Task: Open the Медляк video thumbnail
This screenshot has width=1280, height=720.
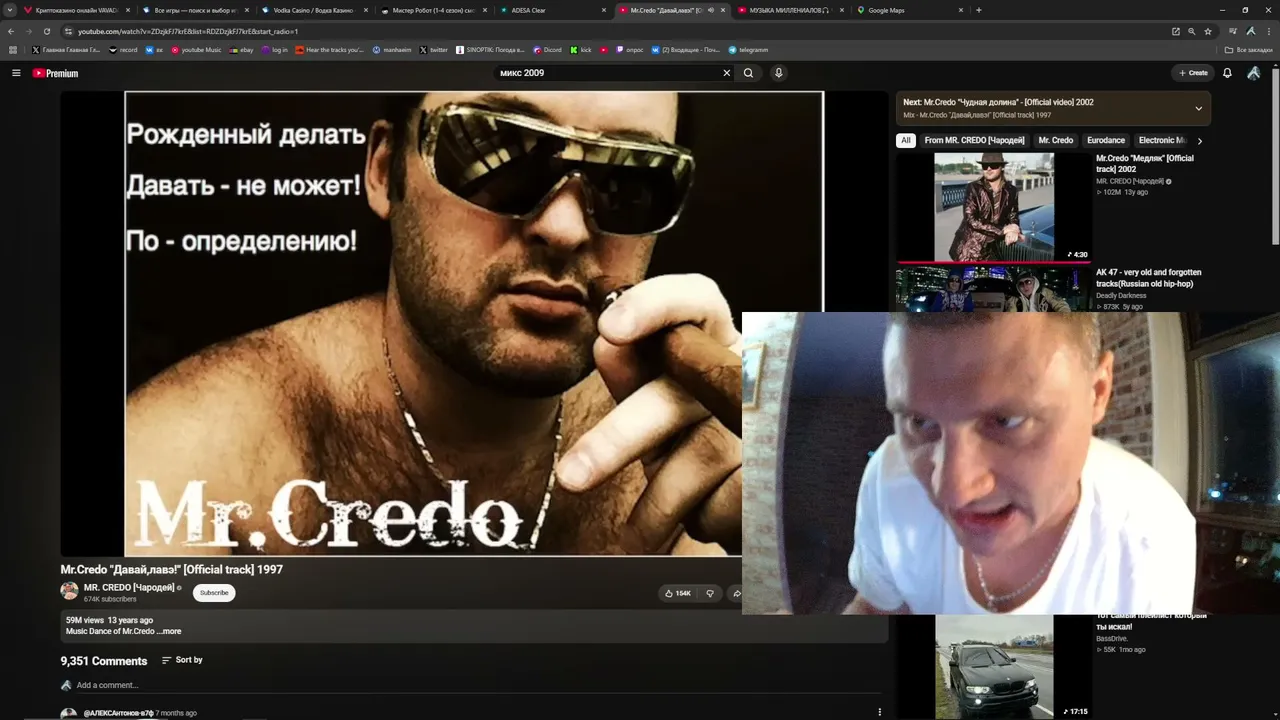Action: coord(994,207)
